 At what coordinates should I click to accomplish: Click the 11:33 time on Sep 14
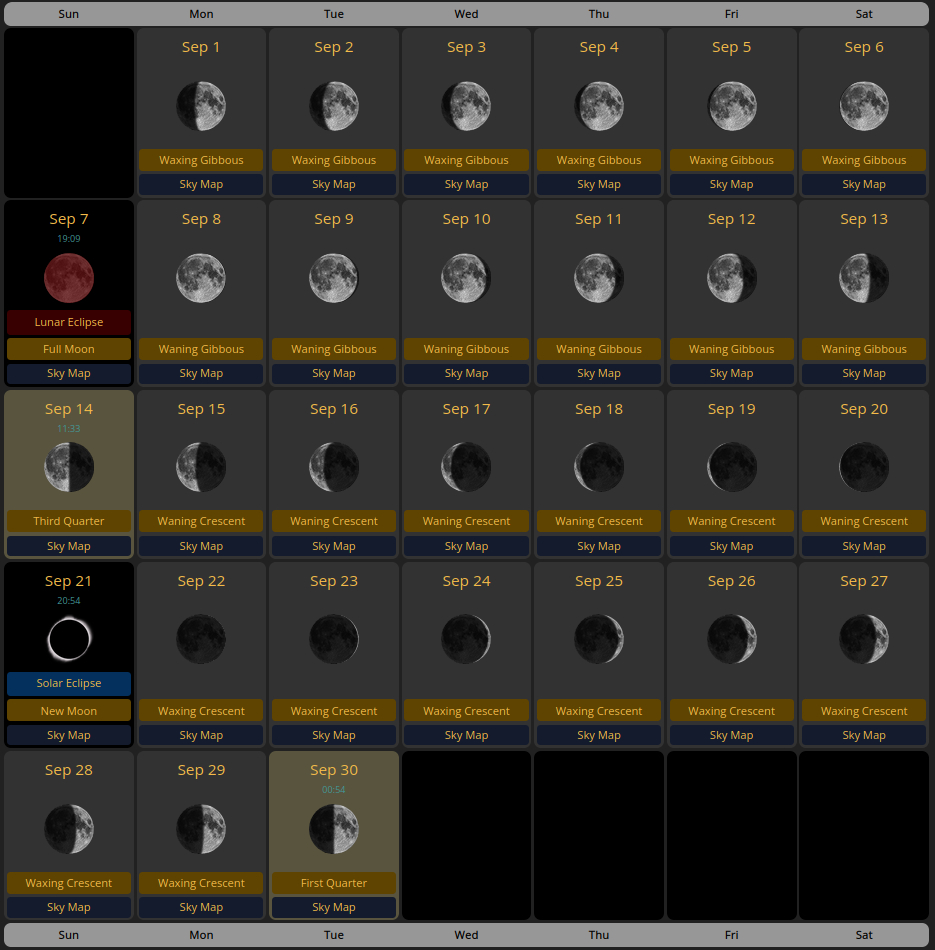[69, 429]
